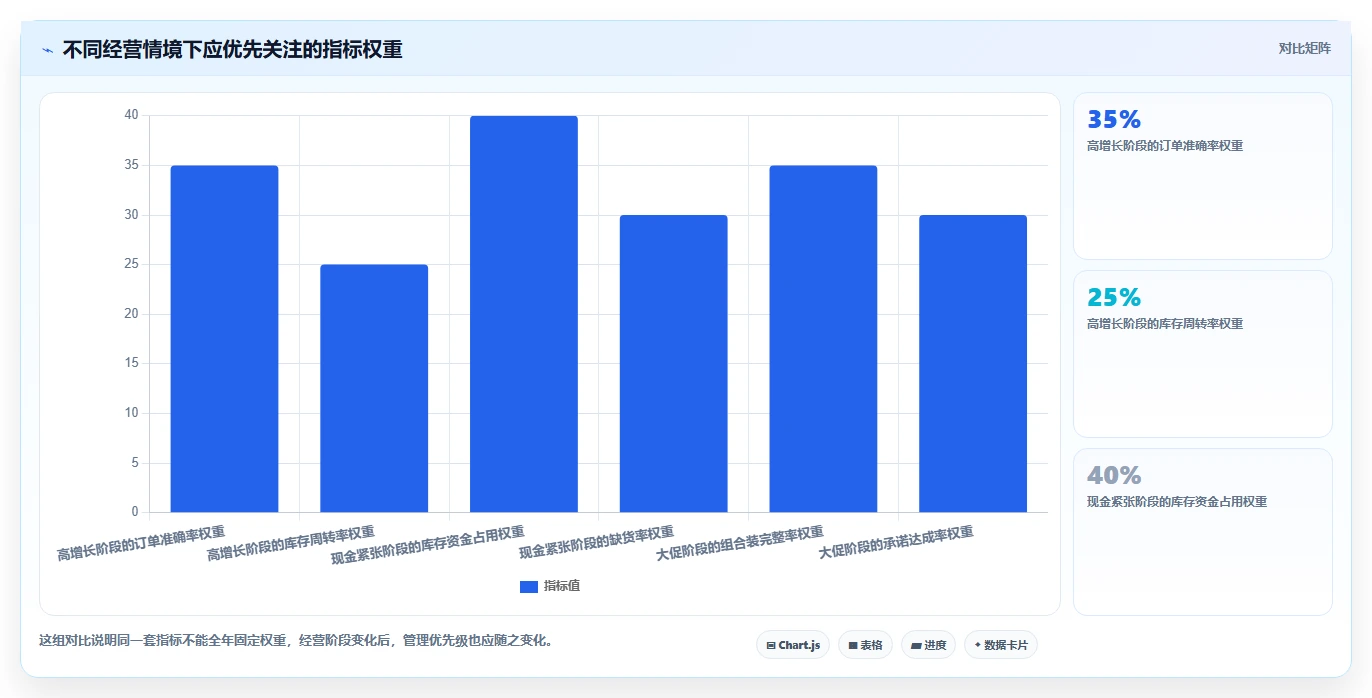Click x-axis label 大促阶段的组合装完整率权重

click(740, 544)
